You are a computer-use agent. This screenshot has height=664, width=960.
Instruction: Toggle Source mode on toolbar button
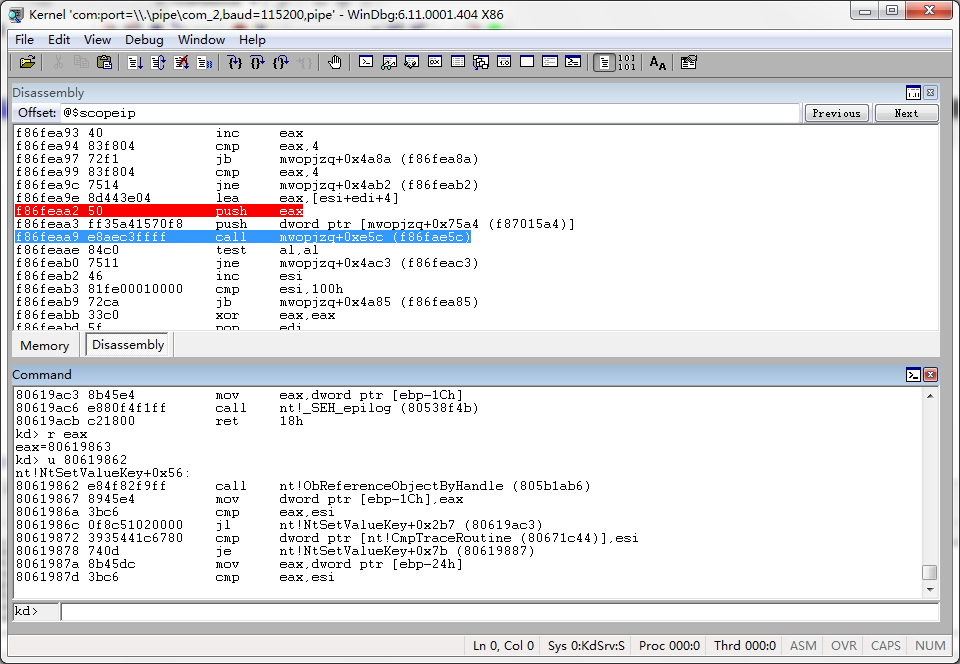click(604, 62)
